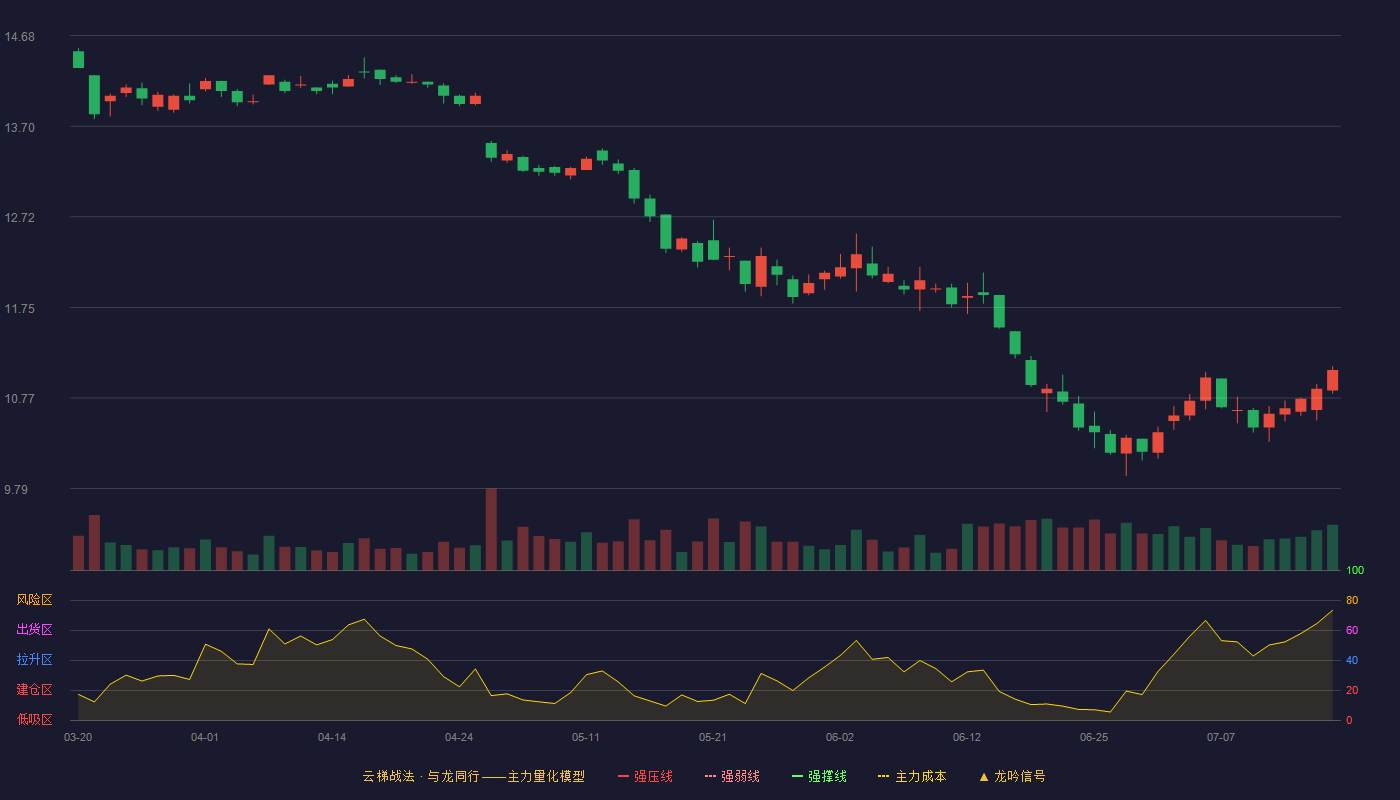1400x800 pixels.
Task: Click the 建仓区 zone label
Action: tap(34, 690)
